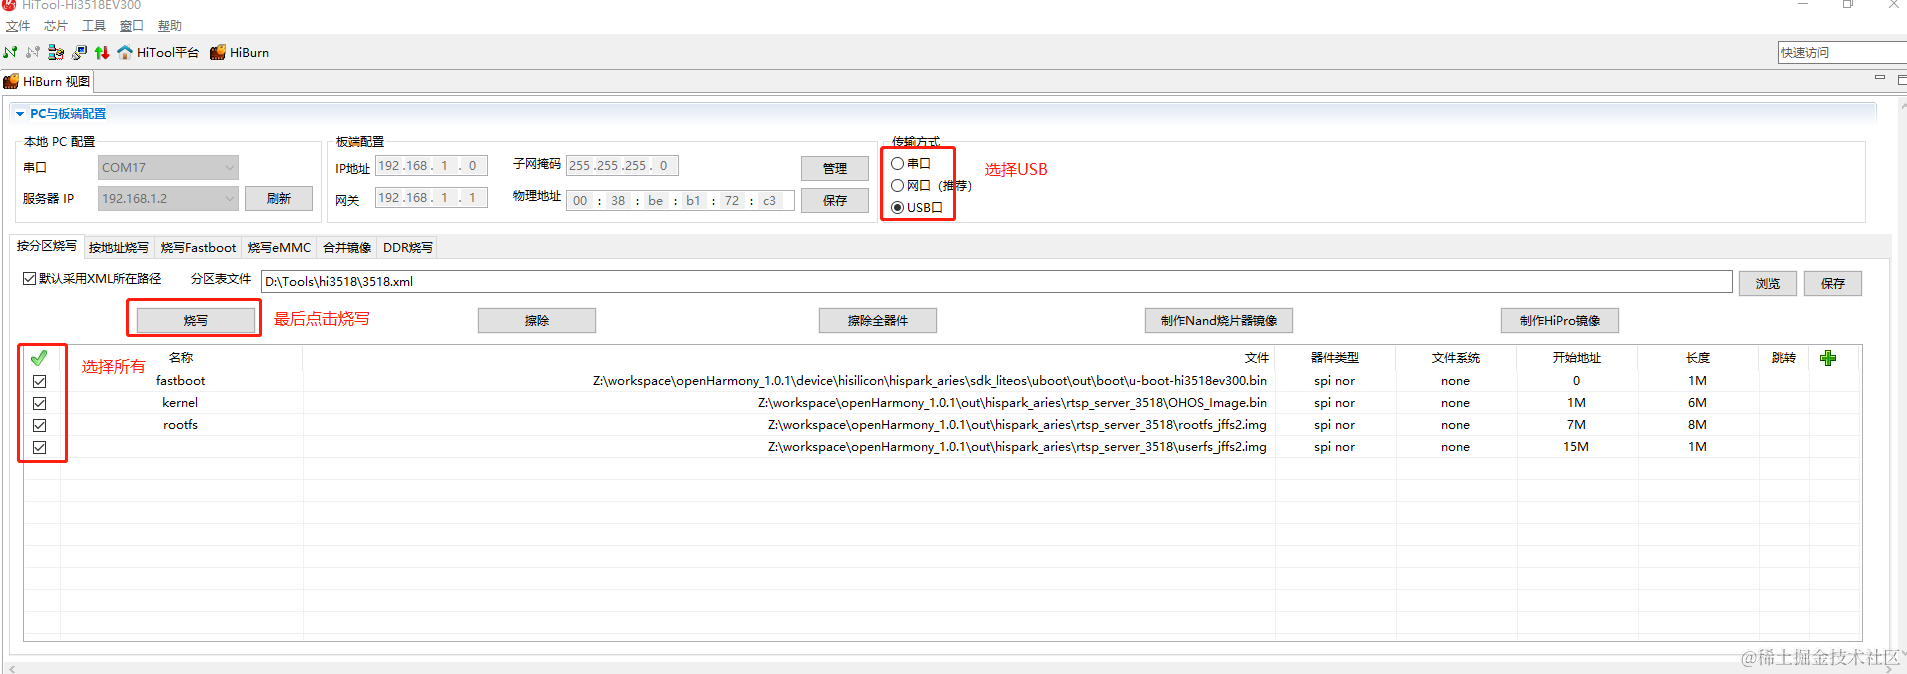This screenshot has height=674, width=1907.
Task: Uncheck the userfs_jffs2.img row checkbox
Action: click(39, 447)
